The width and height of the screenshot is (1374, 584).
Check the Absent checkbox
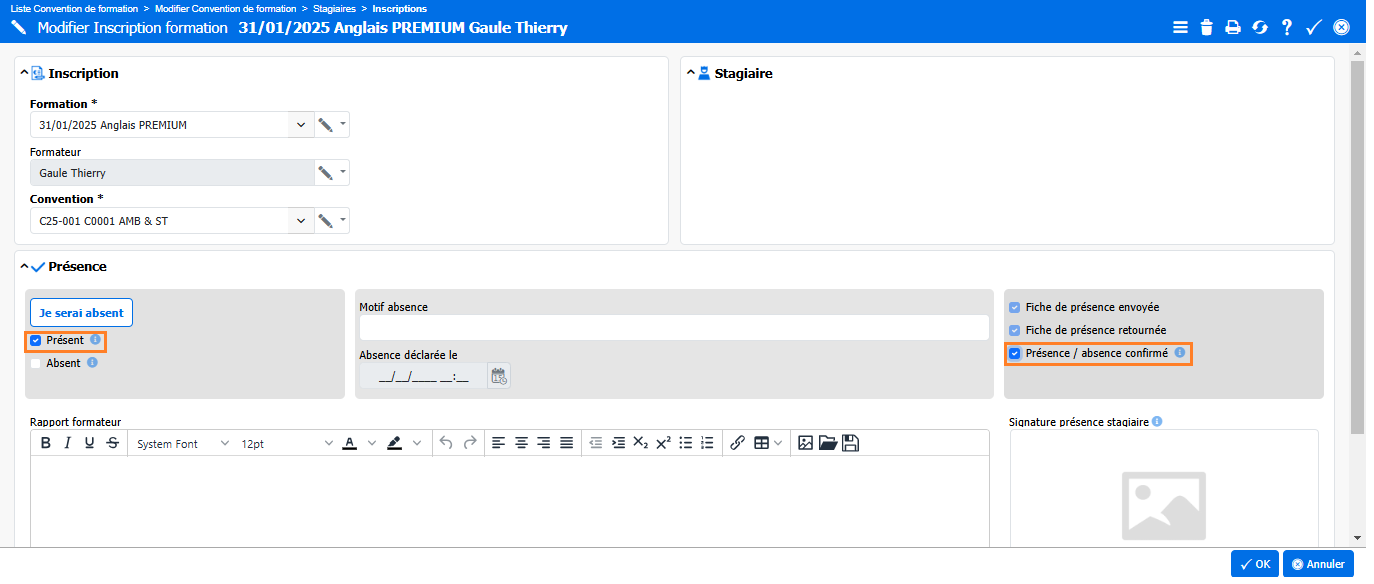tap(36, 364)
